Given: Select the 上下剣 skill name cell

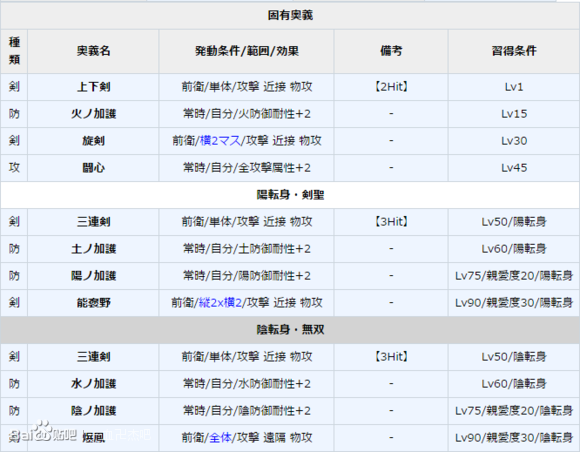Looking at the screenshot, I should point(93,87).
